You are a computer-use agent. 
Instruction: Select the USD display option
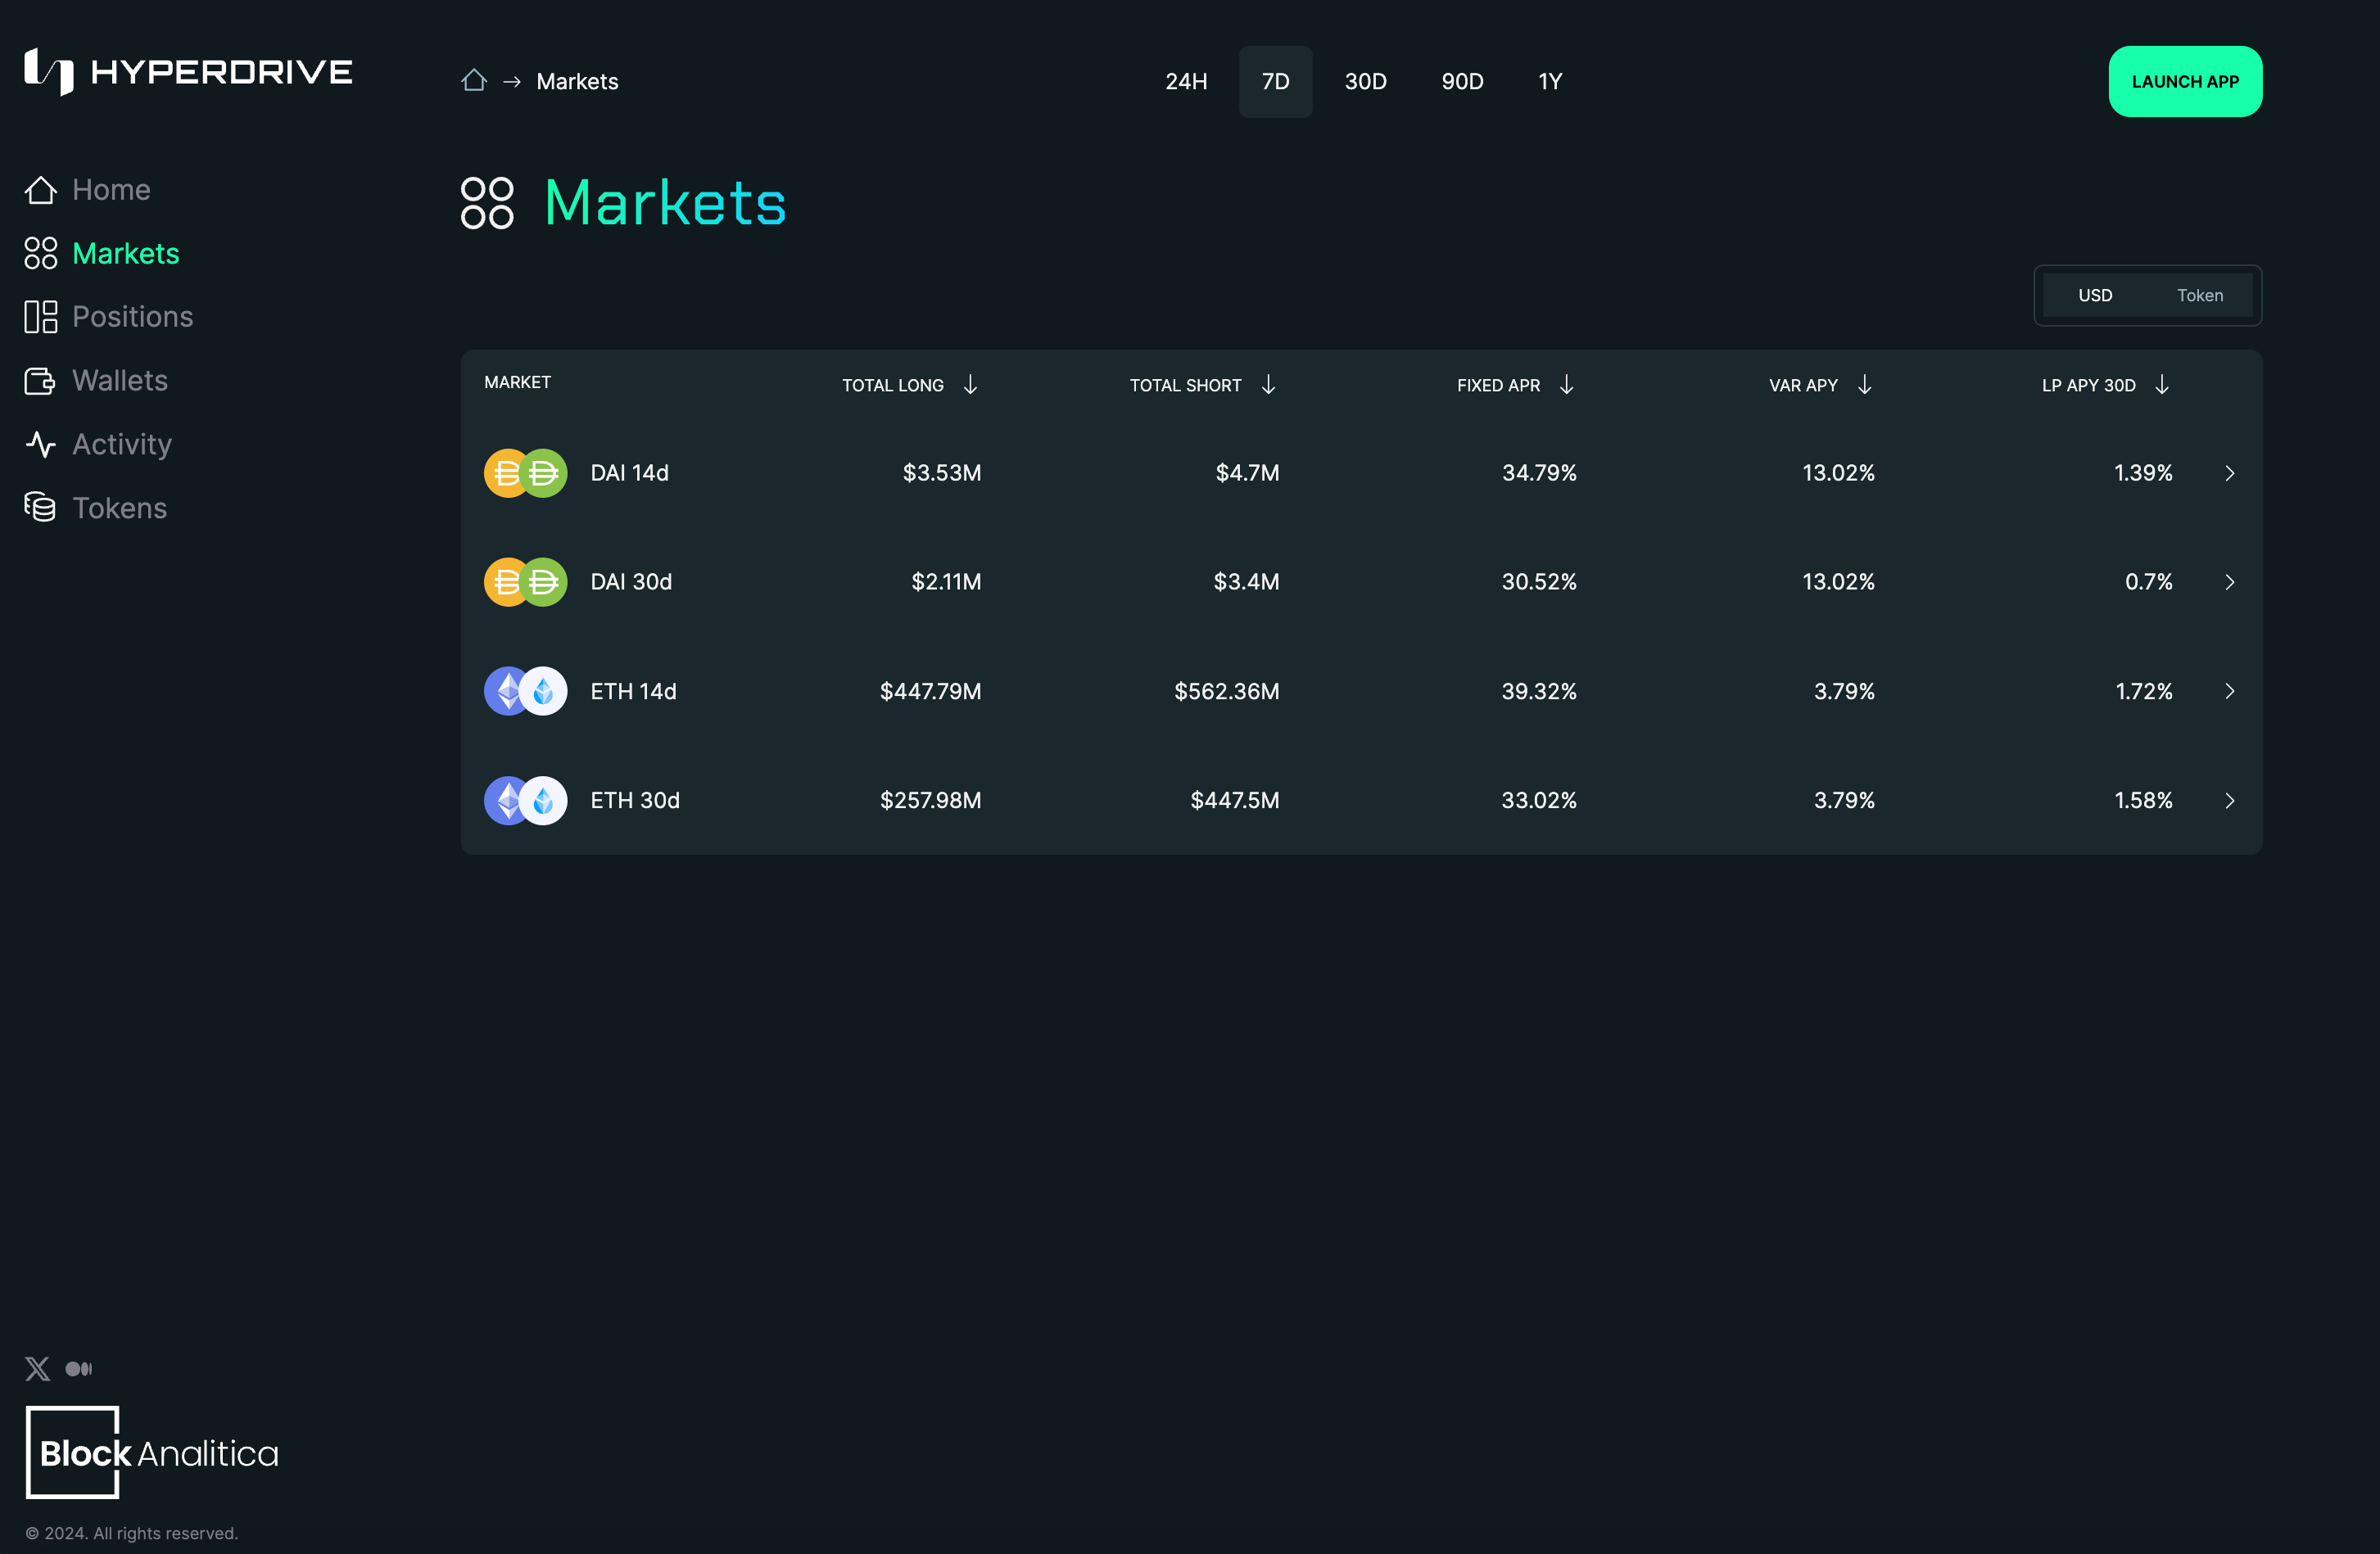[x=2095, y=295]
